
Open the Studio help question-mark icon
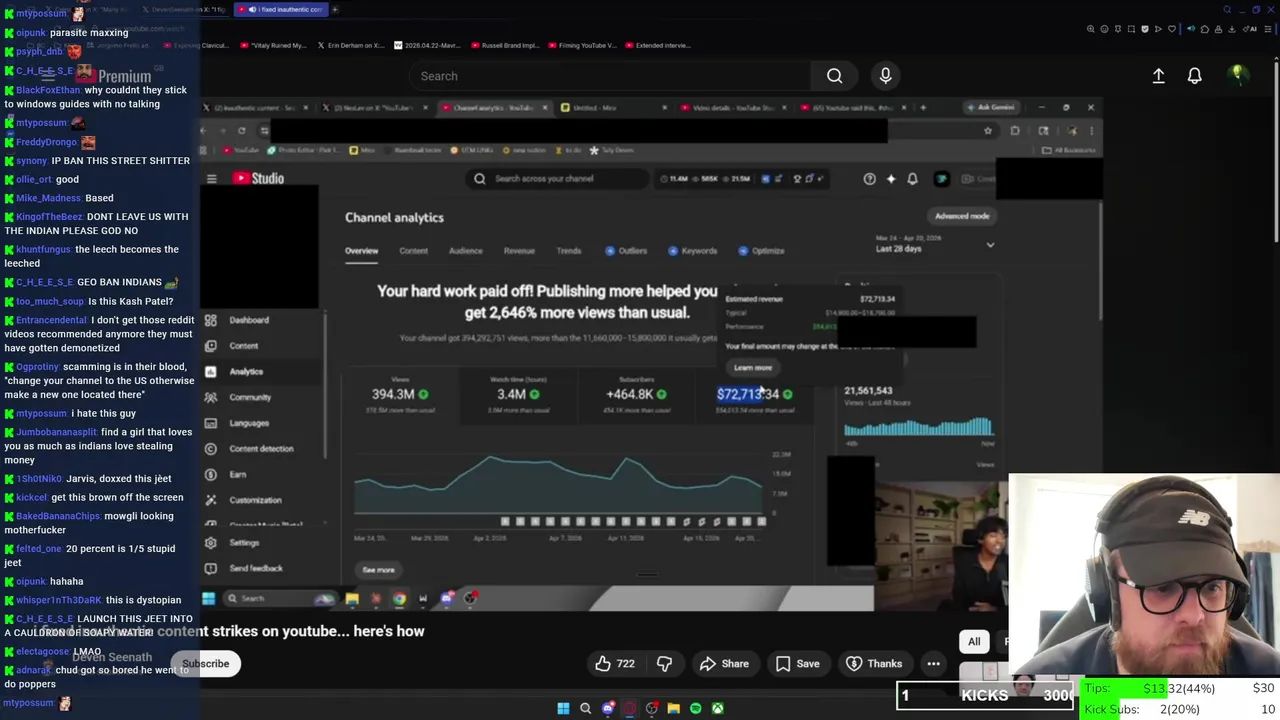(869, 179)
